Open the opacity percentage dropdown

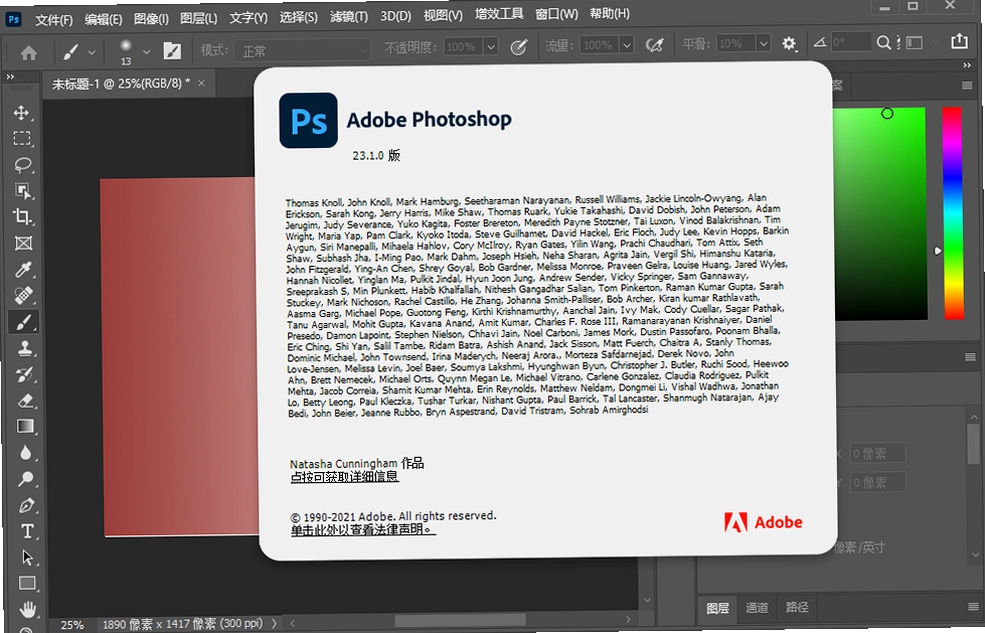491,46
